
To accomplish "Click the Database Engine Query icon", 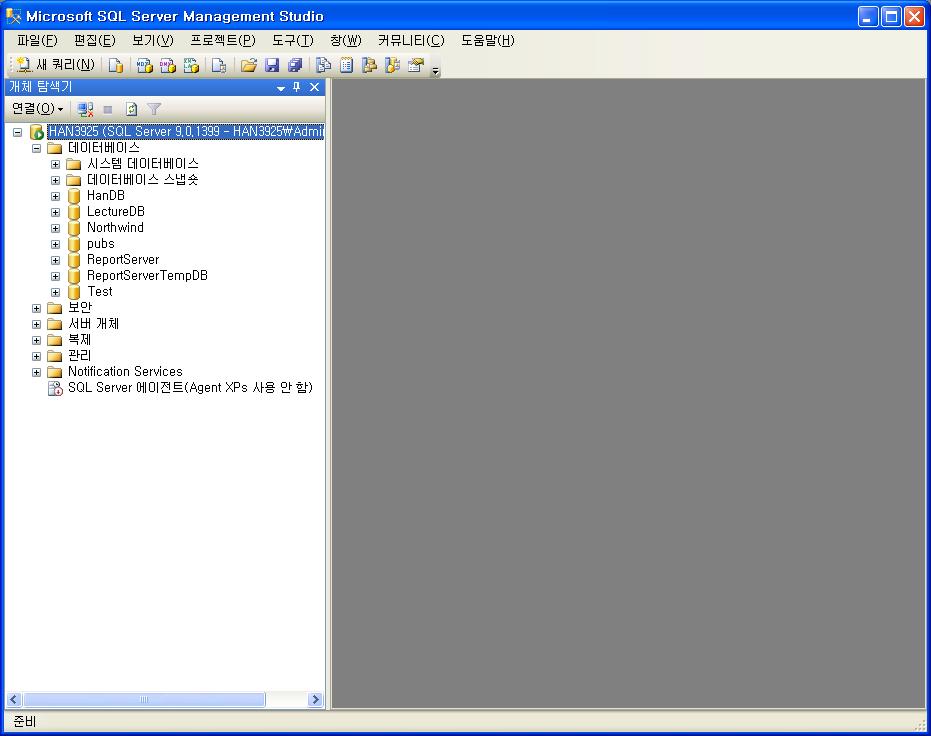I will click(116, 65).
